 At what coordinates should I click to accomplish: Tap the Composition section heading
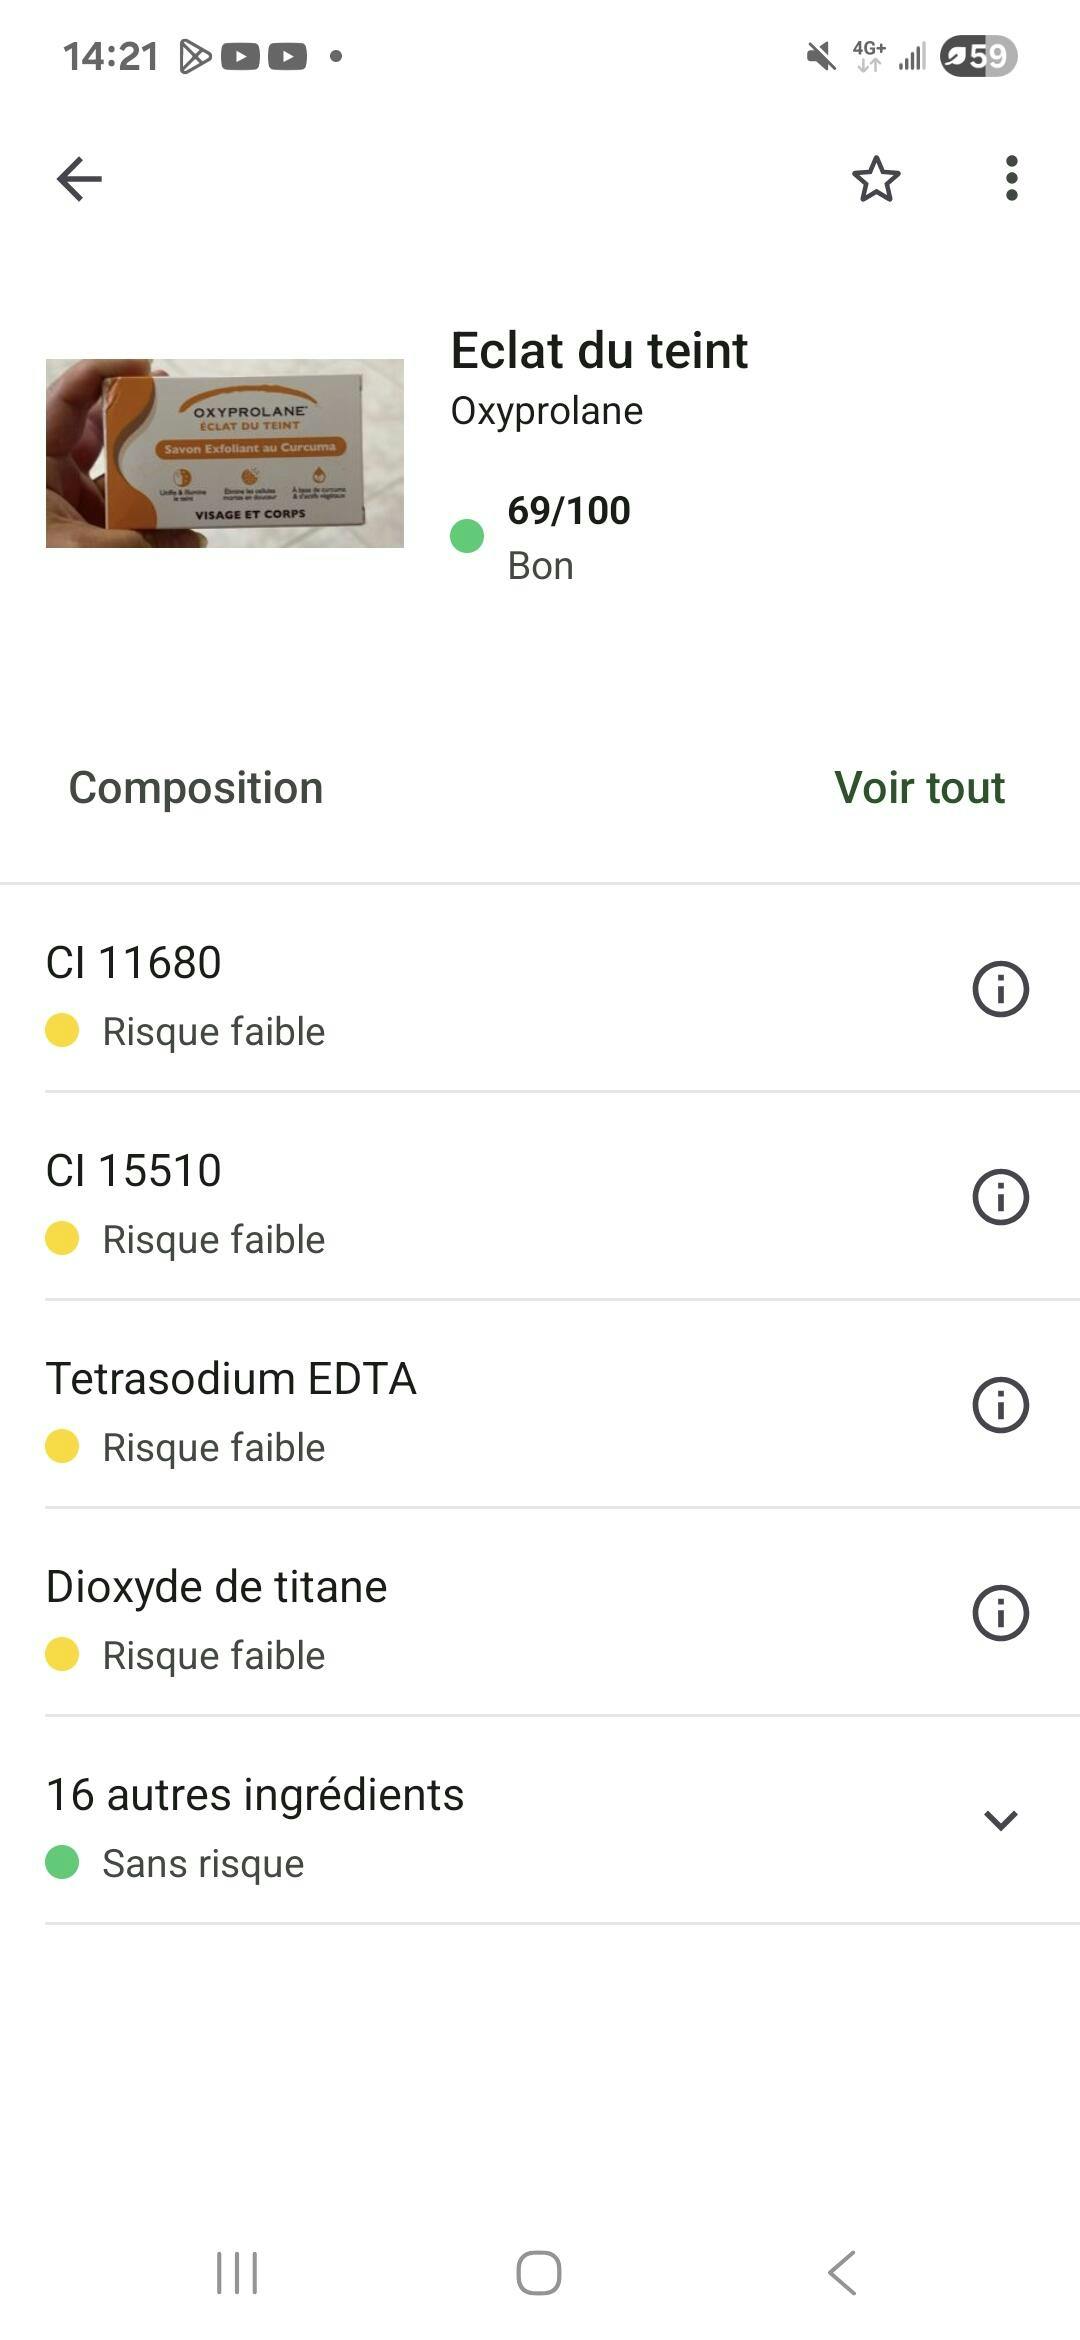(x=196, y=788)
